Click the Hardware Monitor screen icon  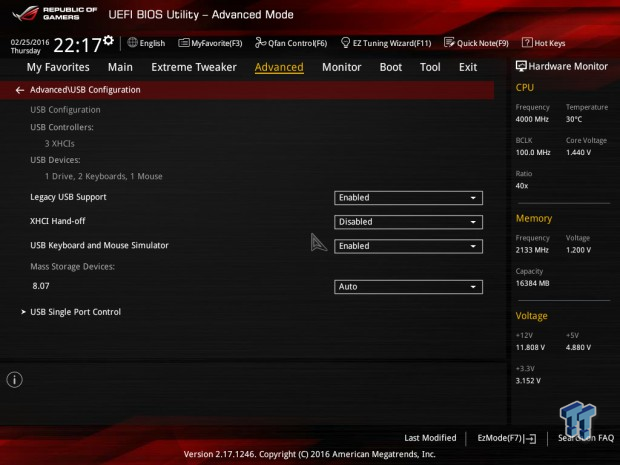click(x=521, y=66)
